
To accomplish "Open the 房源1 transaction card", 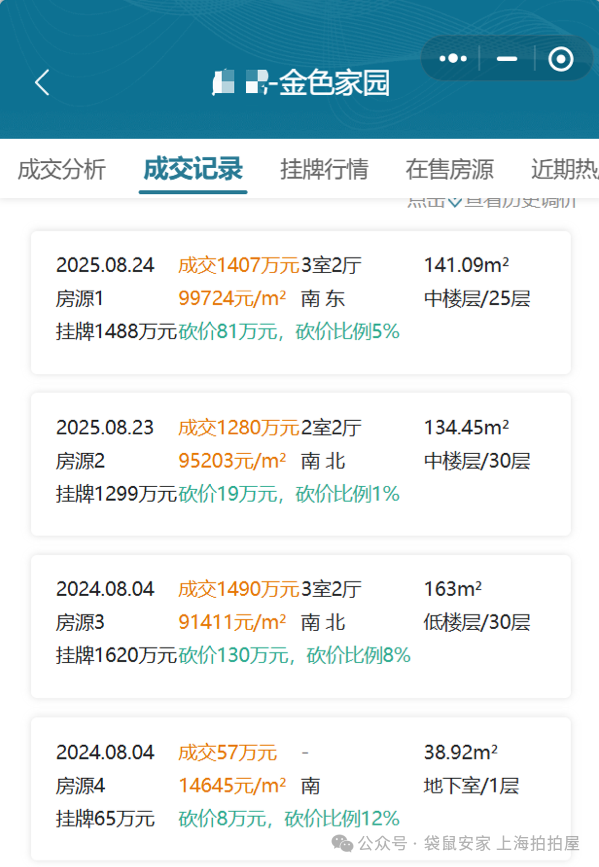I will [301, 302].
